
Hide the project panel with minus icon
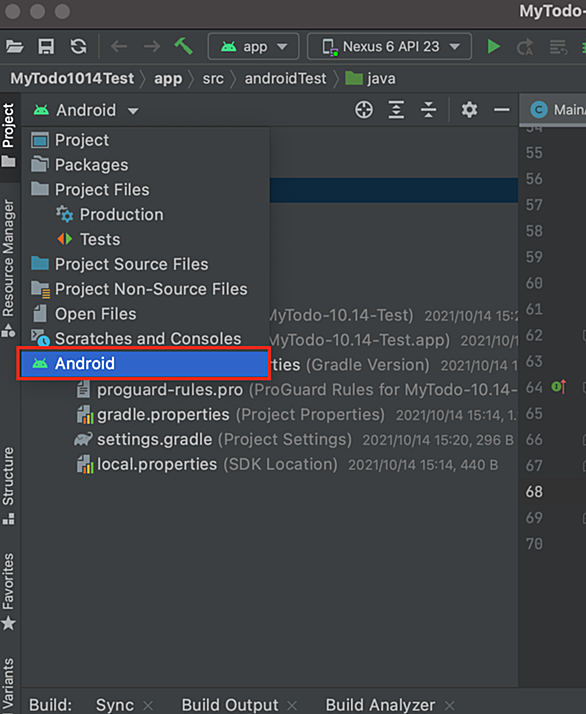coord(502,110)
